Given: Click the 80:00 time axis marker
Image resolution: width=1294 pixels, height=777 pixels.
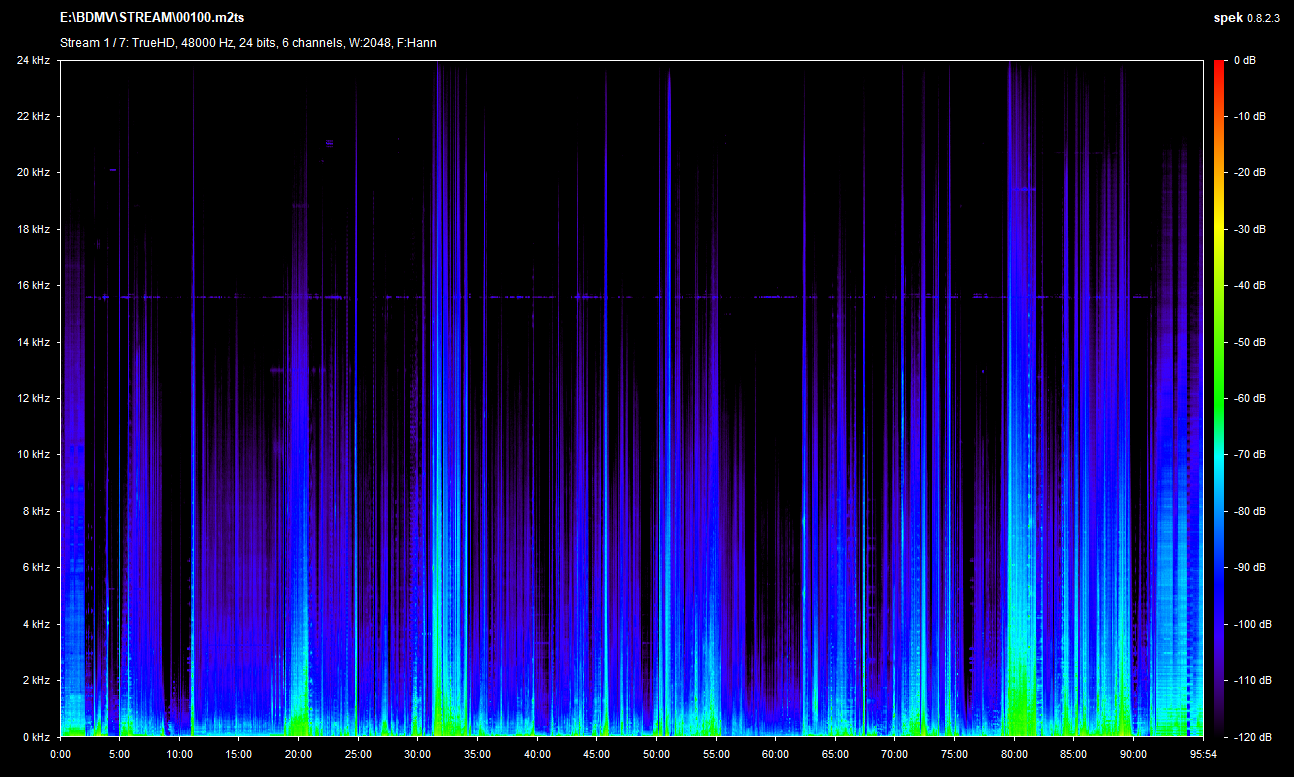Looking at the screenshot, I should click(x=1015, y=754).
